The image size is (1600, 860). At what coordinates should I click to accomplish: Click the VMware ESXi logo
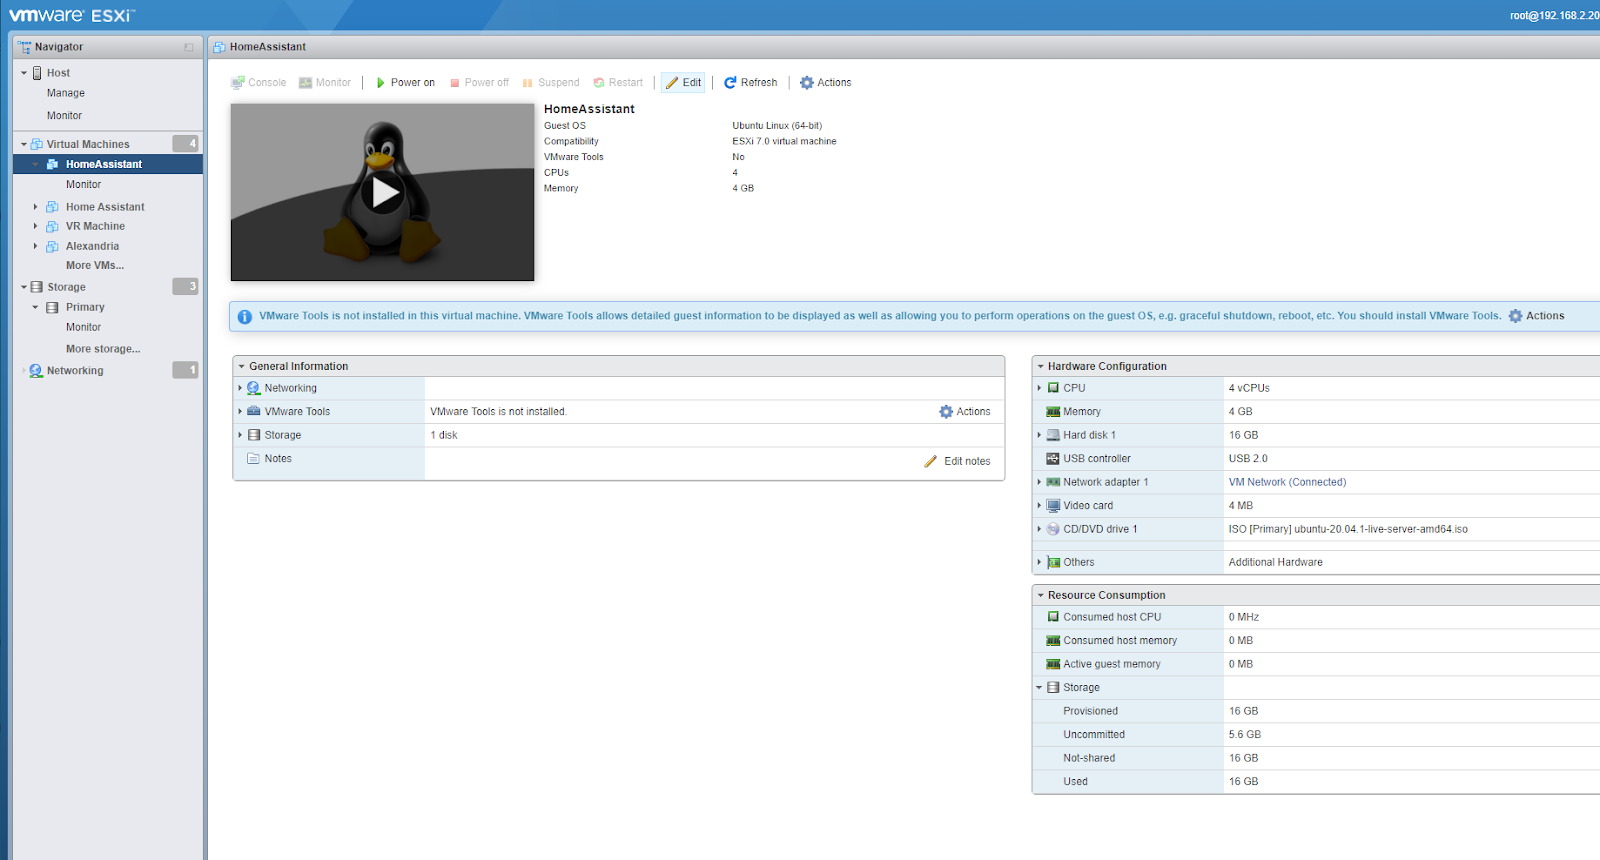[x=72, y=15]
